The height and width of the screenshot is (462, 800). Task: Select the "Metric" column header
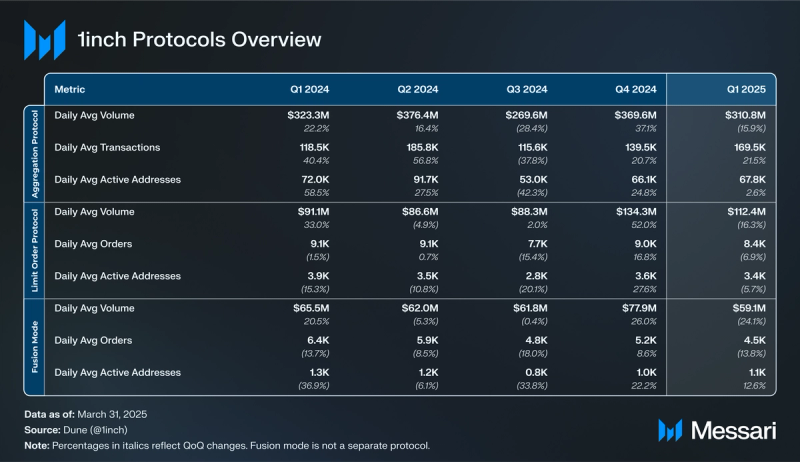click(70, 89)
